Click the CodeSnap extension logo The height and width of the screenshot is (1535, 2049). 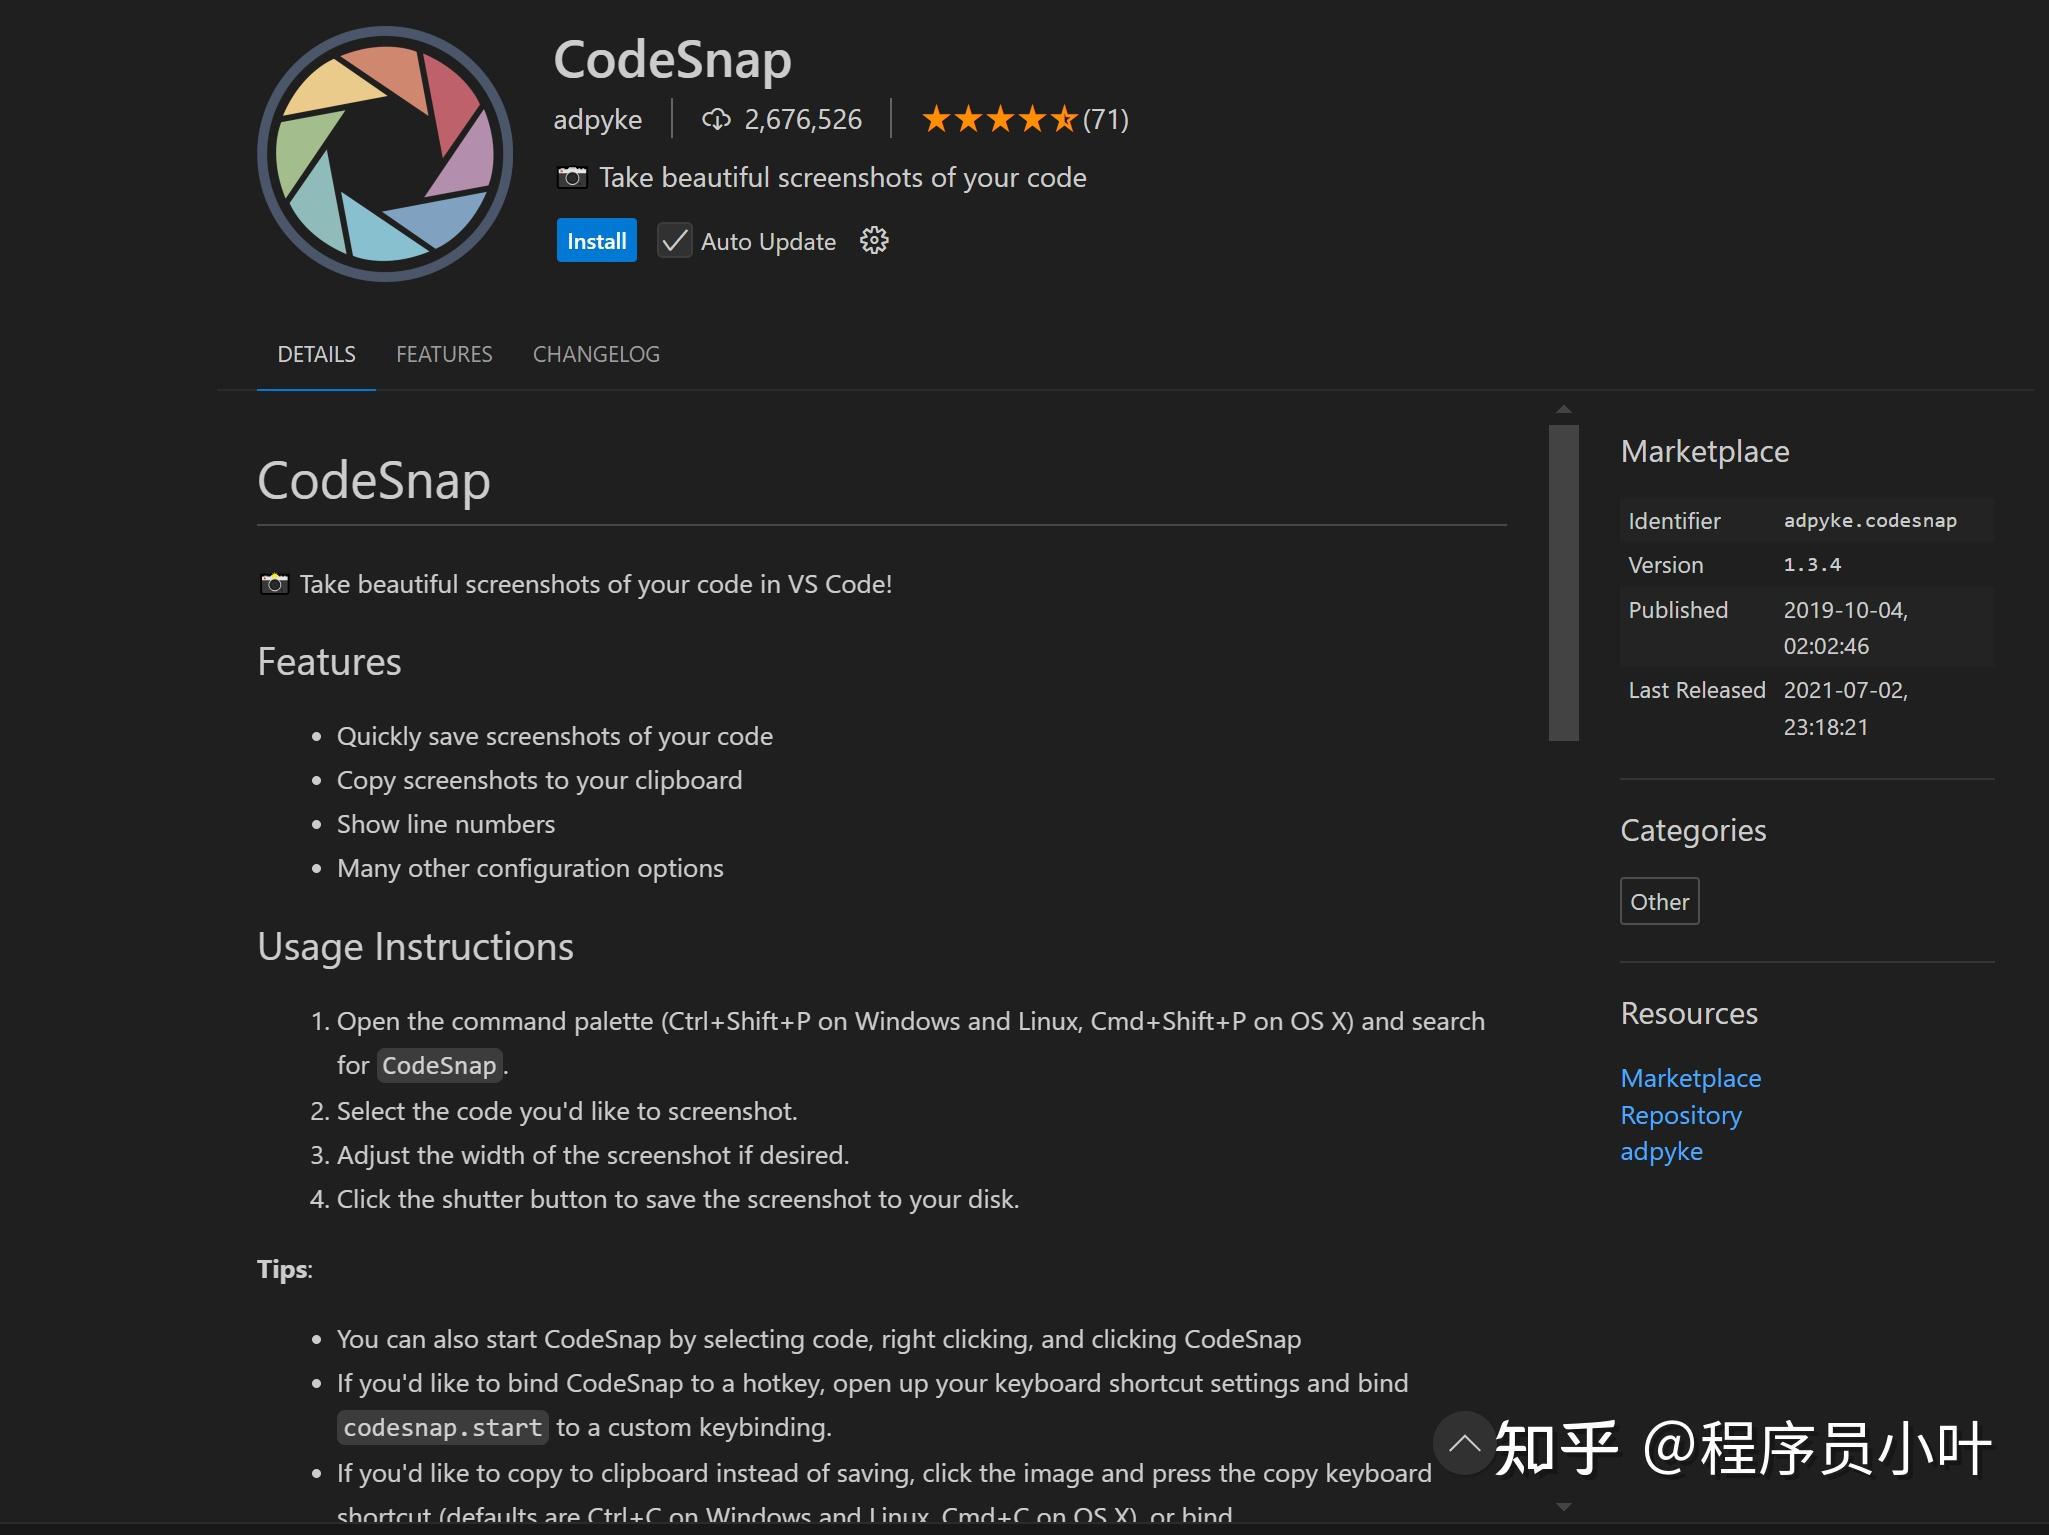click(x=384, y=153)
